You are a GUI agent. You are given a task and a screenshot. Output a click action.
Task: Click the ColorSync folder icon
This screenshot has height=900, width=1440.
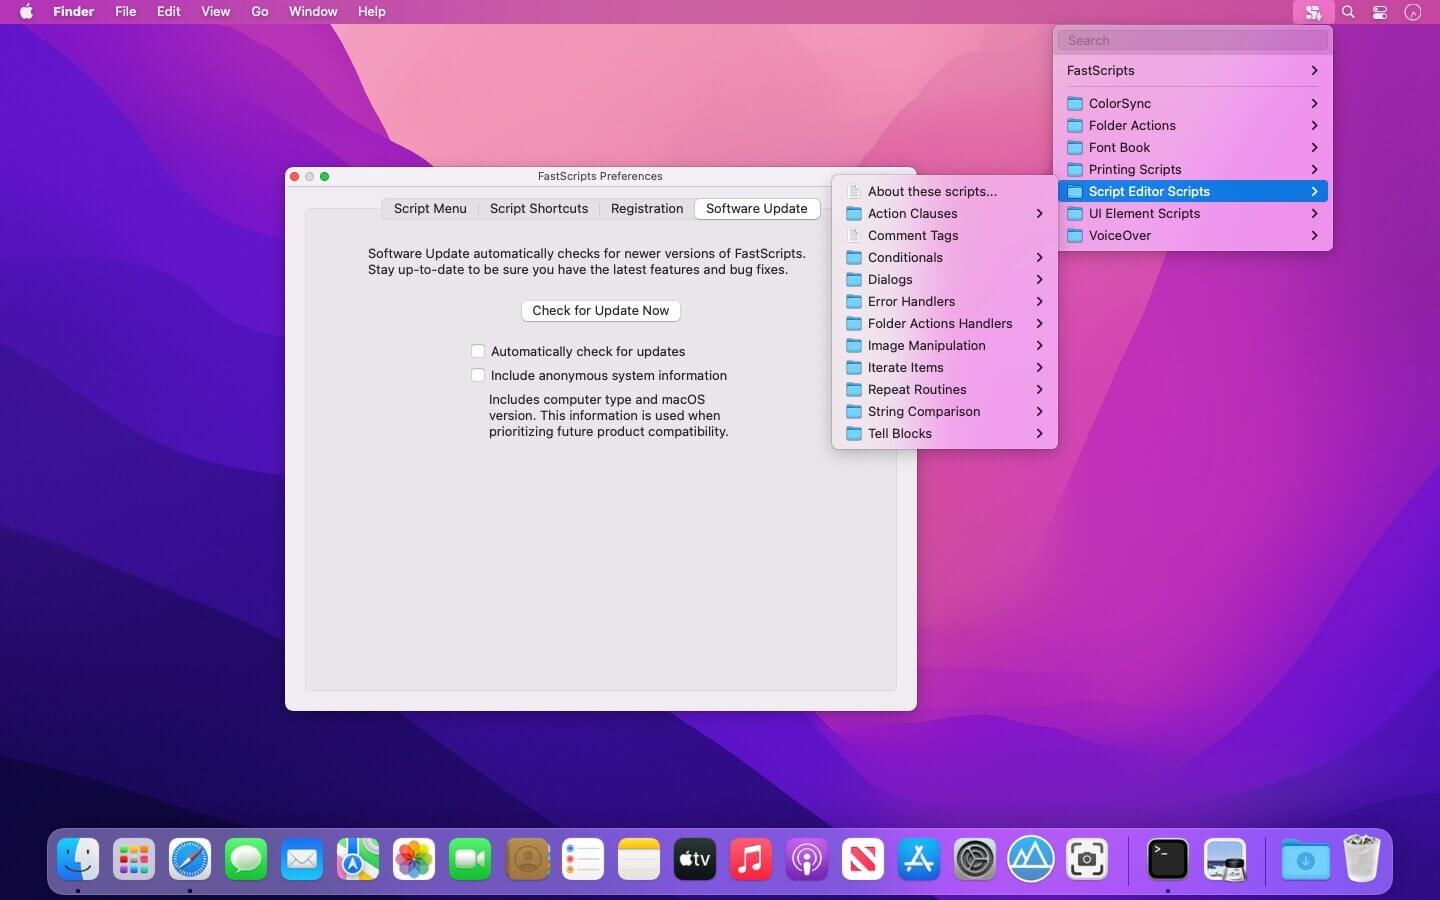(x=1075, y=104)
